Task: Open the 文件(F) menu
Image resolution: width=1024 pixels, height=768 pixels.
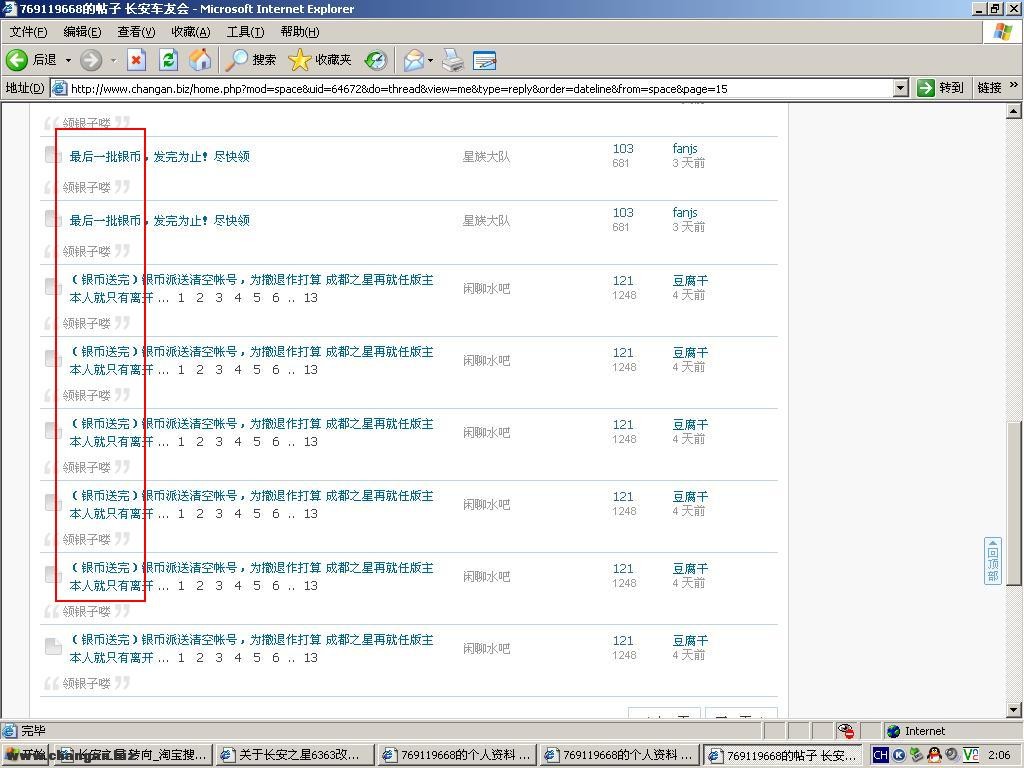Action: 27,32
